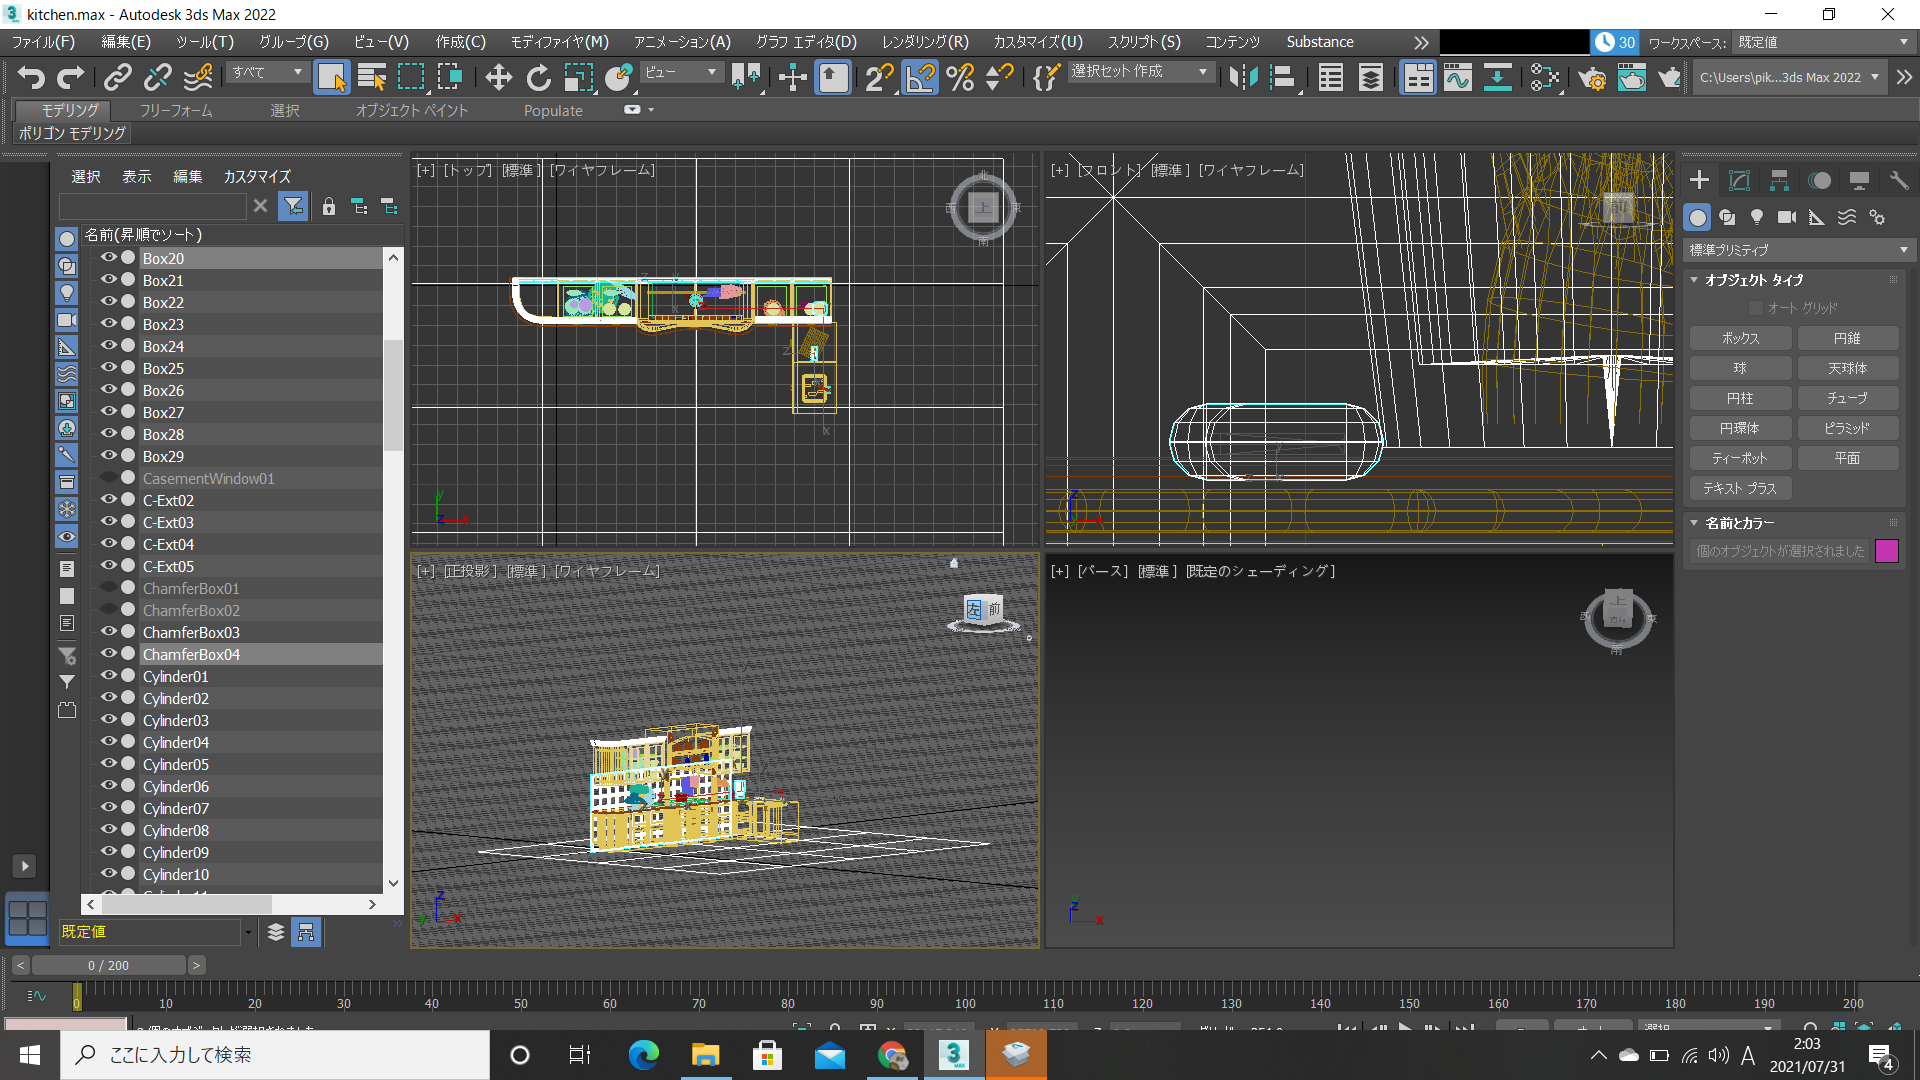The height and width of the screenshot is (1080, 1920).
Task: Choose the Select and Scale tool
Action: pyautogui.click(x=578, y=77)
